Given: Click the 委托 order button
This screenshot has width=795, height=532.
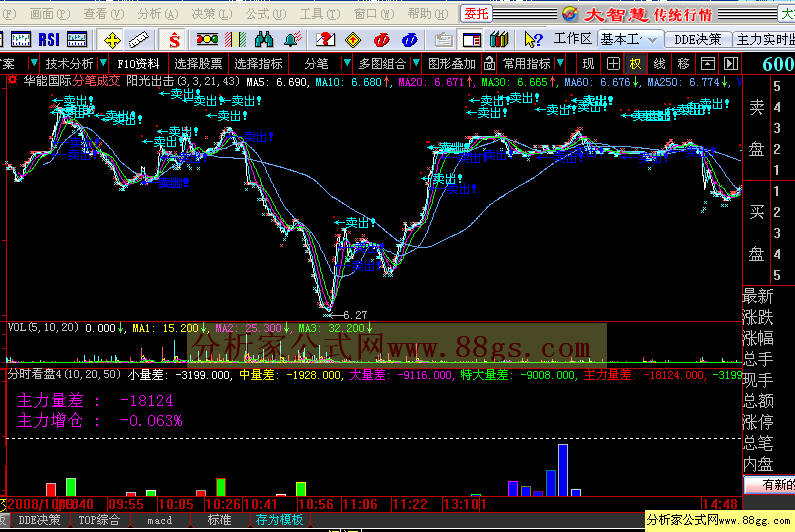Looking at the screenshot, I should pyautogui.click(x=476, y=14).
